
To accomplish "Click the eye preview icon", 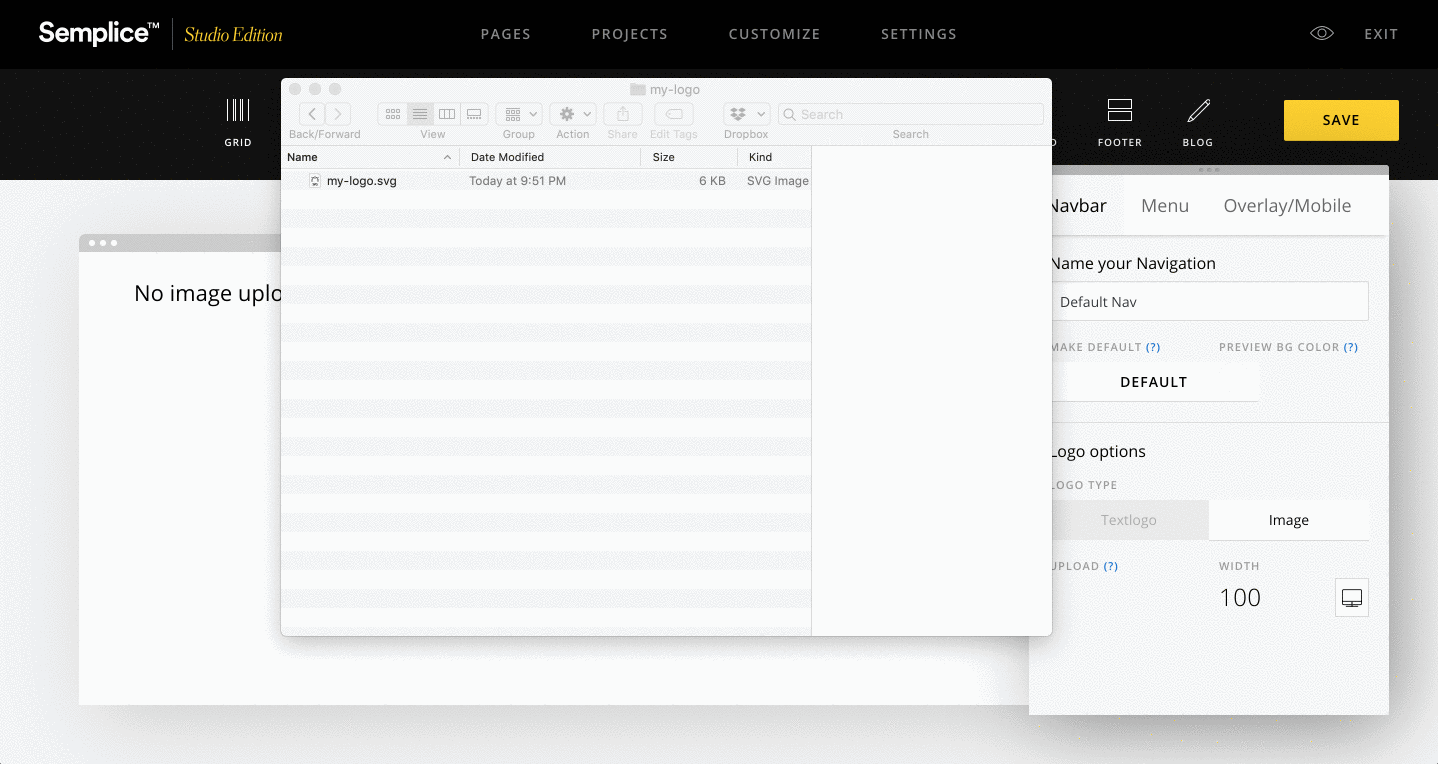I will point(1322,34).
